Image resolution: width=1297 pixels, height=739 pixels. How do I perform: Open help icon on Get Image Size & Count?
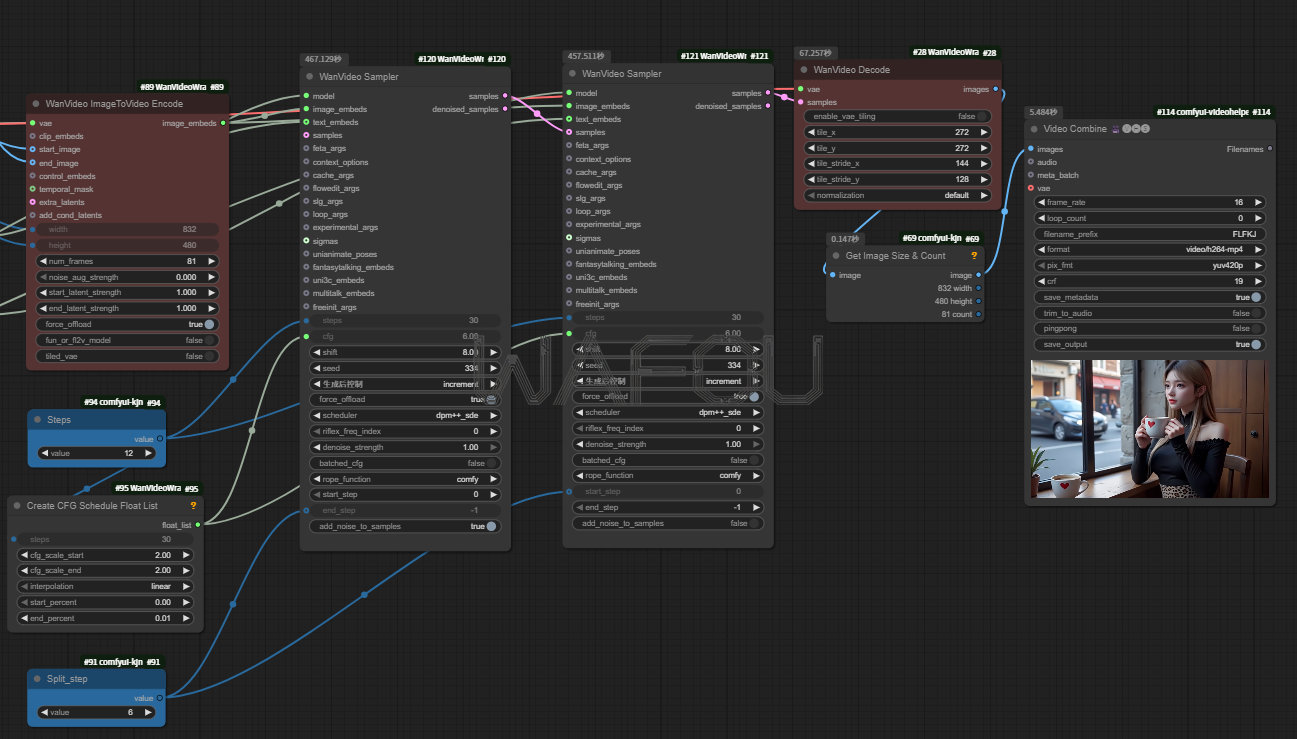(974, 255)
